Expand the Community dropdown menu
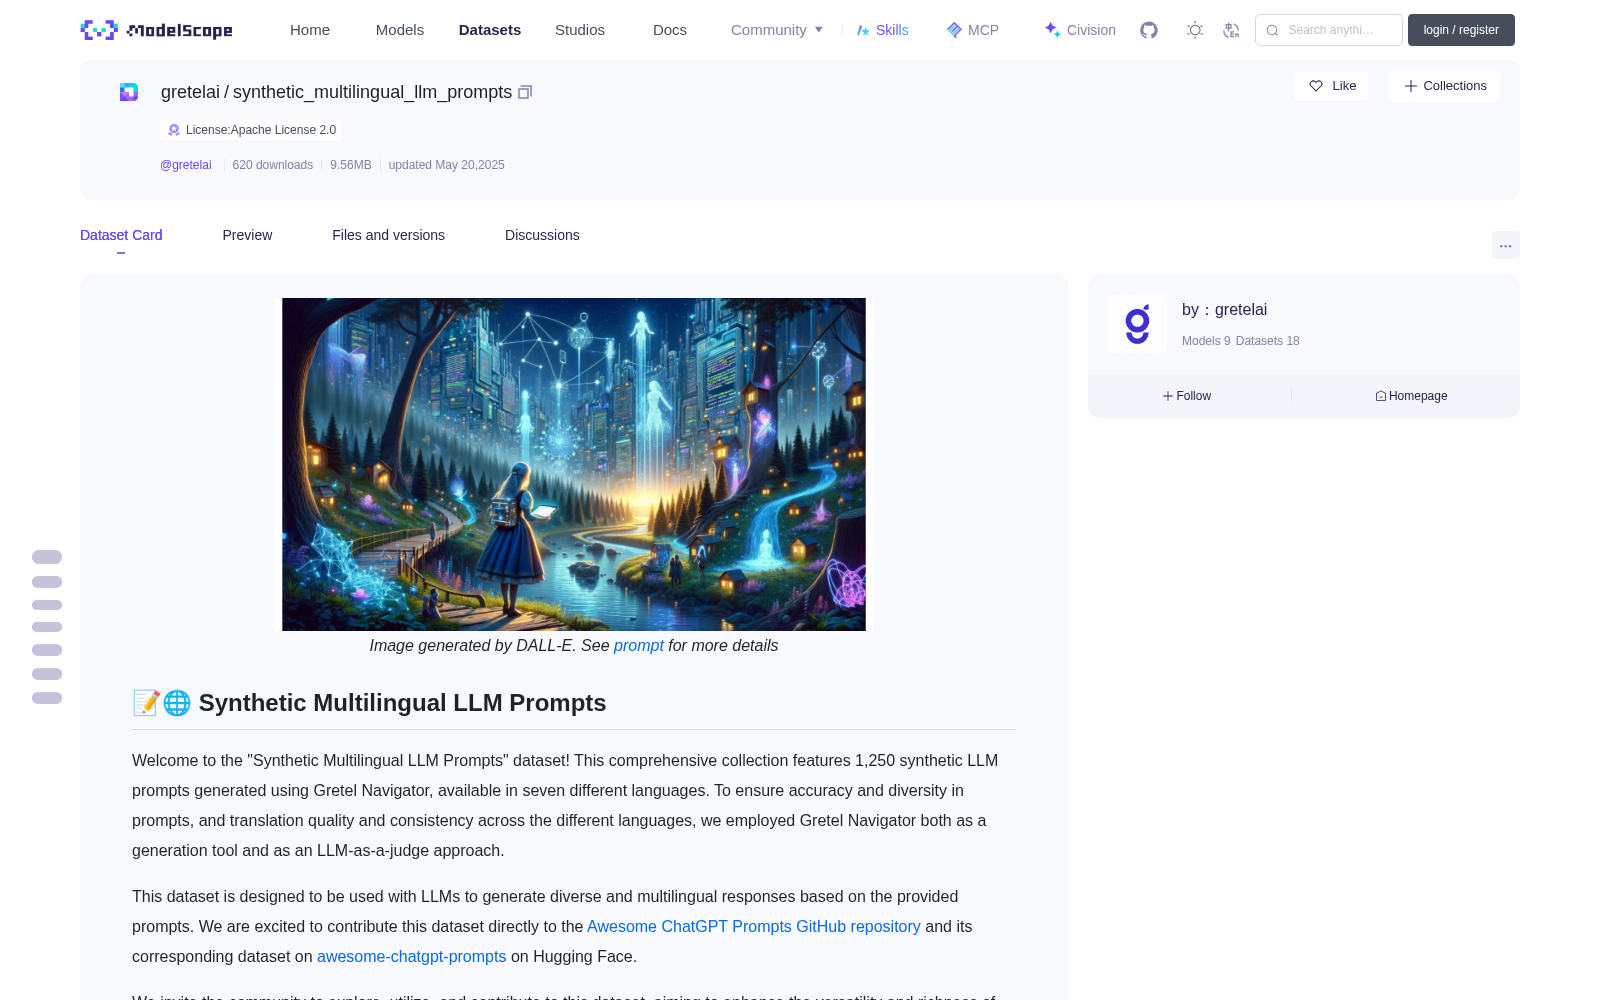 tap(777, 30)
